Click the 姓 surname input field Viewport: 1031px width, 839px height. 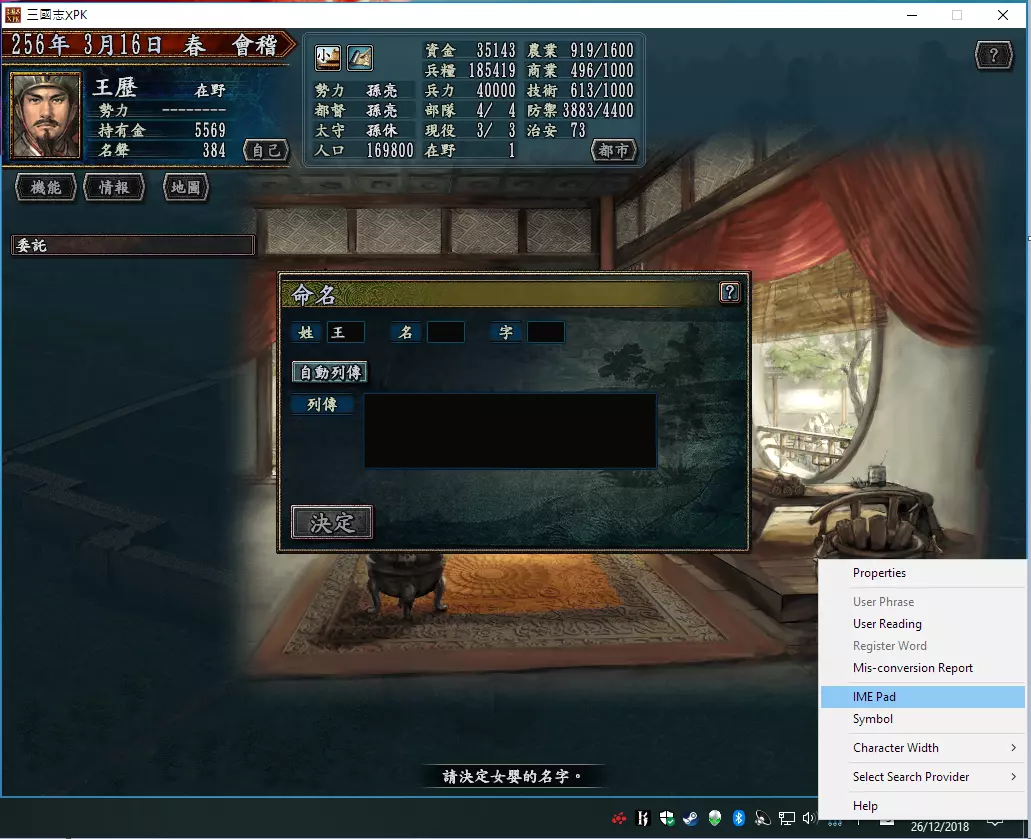346,332
